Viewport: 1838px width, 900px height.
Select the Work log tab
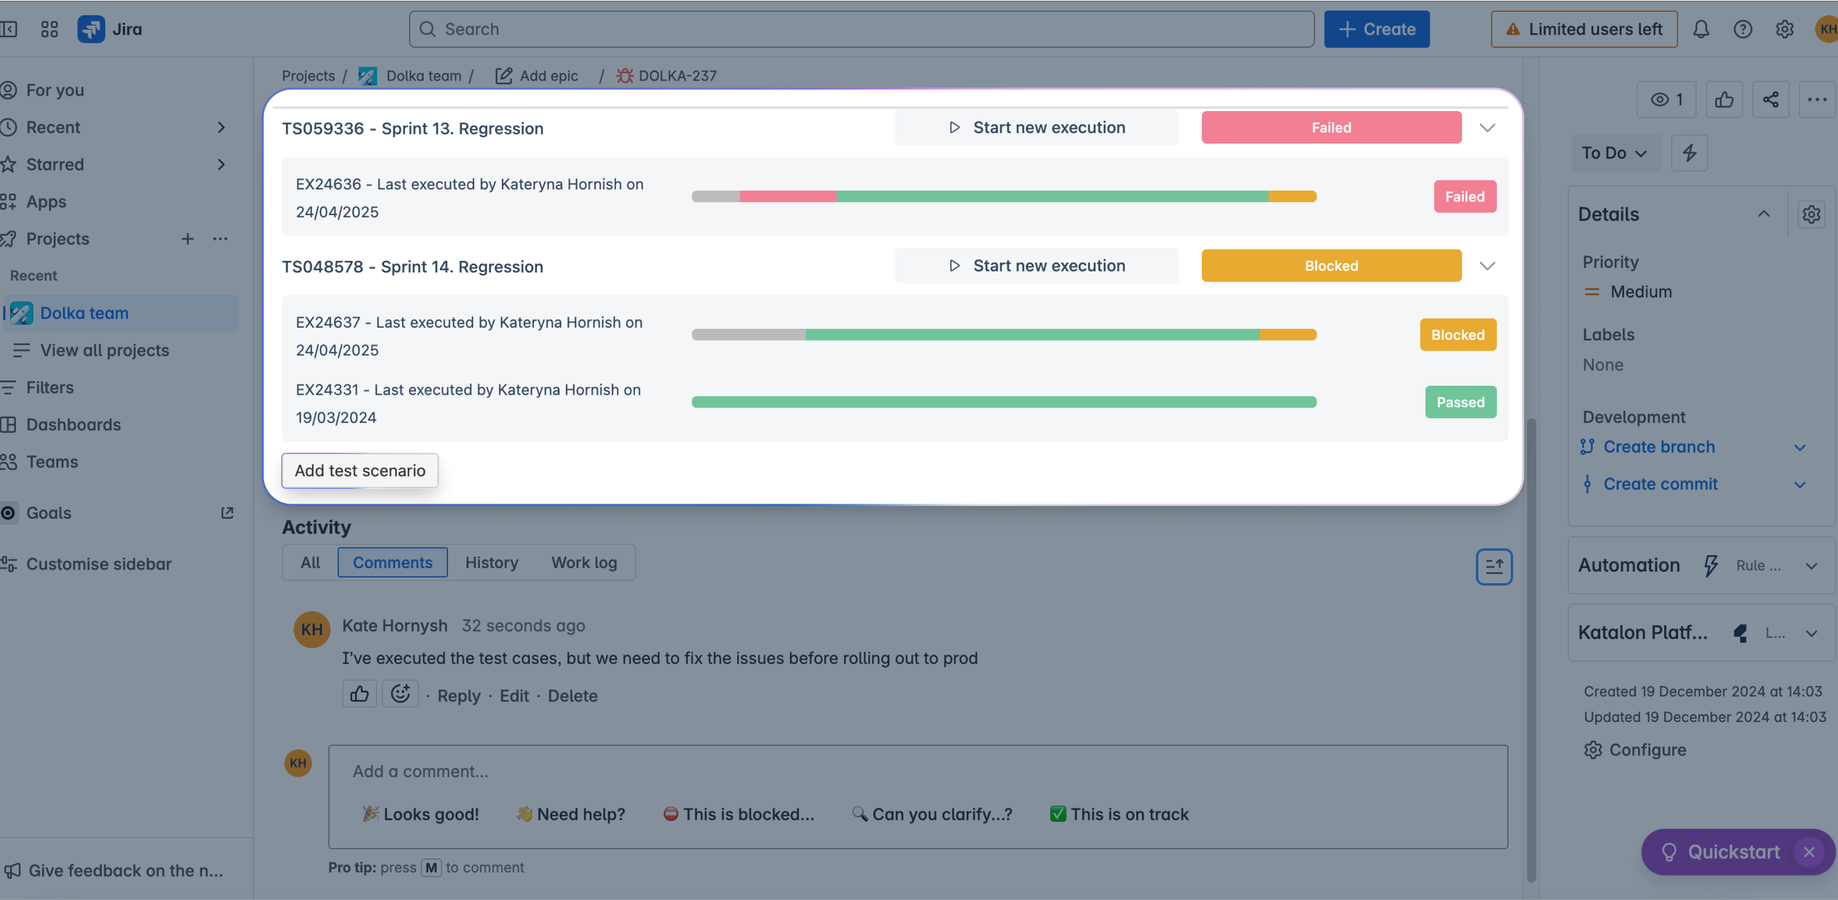point(584,562)
